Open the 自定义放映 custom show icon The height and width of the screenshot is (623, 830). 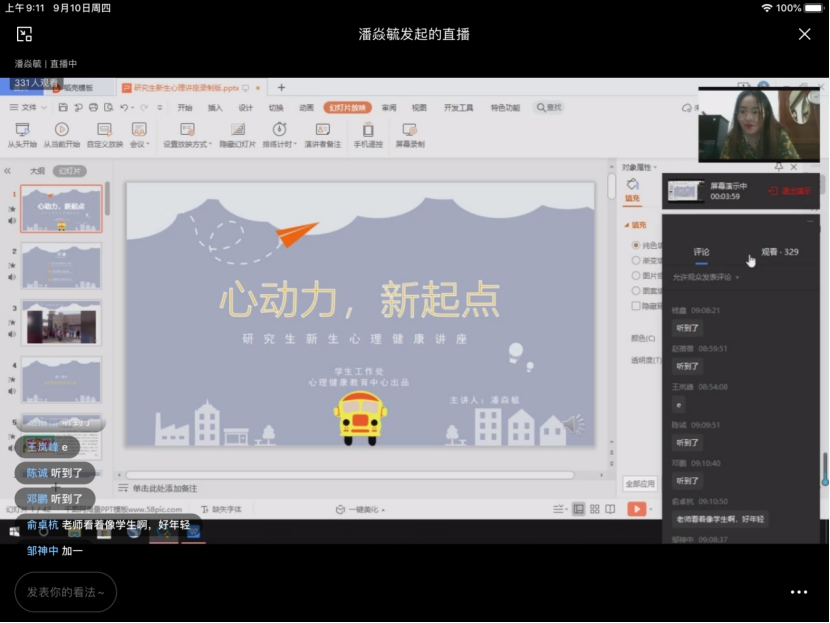[104, 129]
